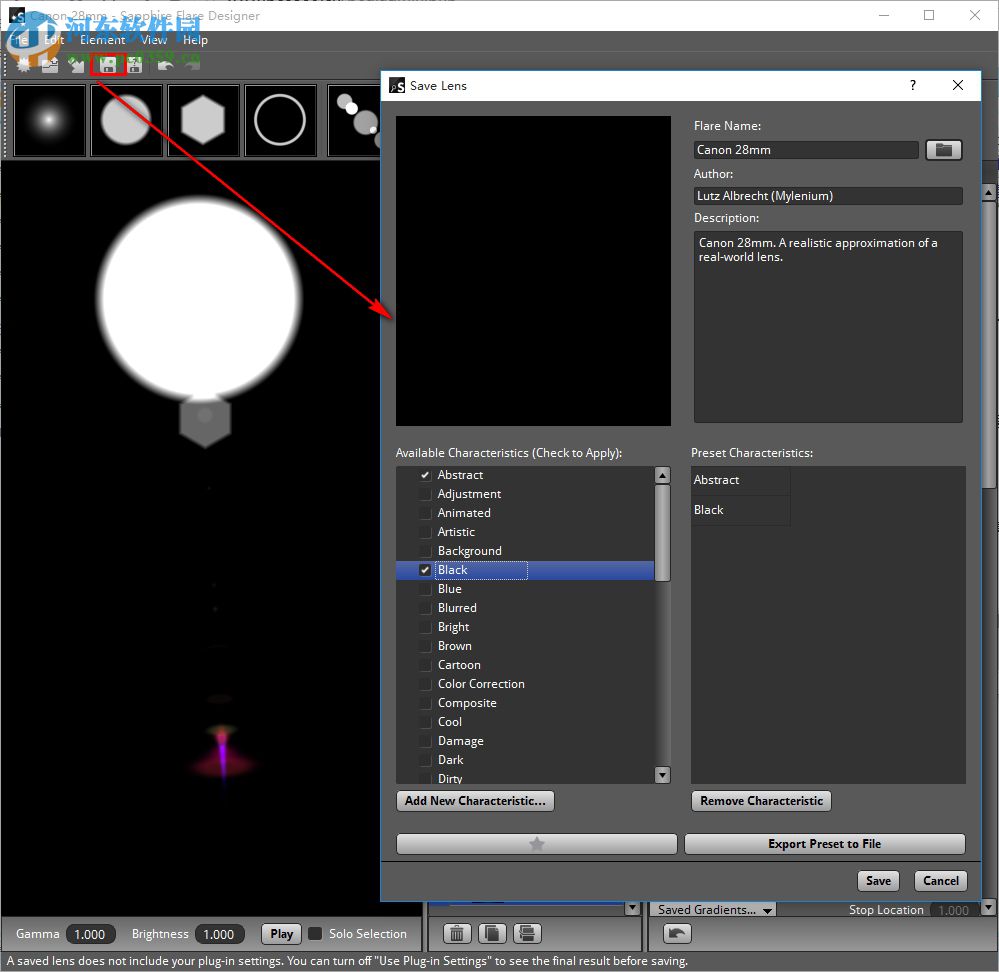Select the hexagon element thumbnail
The height and width of the screenshot is (972, 999).
203,120
